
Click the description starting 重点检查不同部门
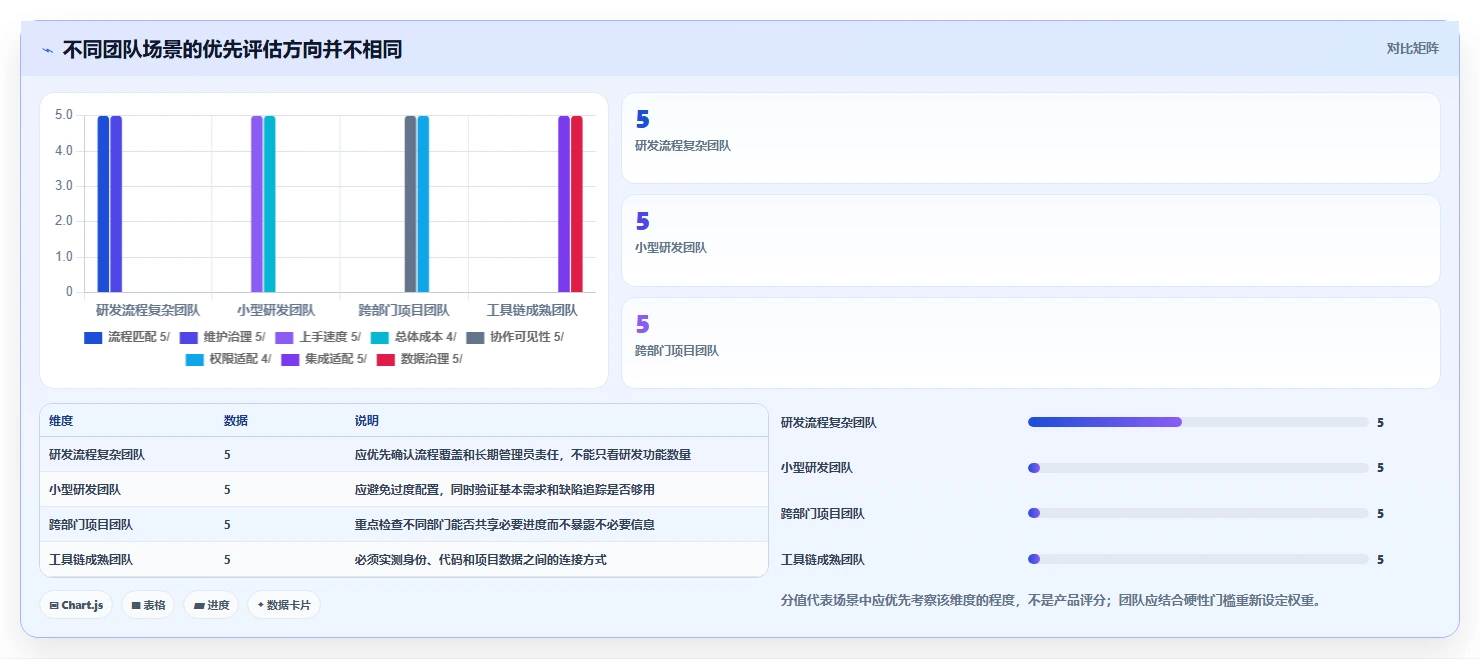(505, 524)
